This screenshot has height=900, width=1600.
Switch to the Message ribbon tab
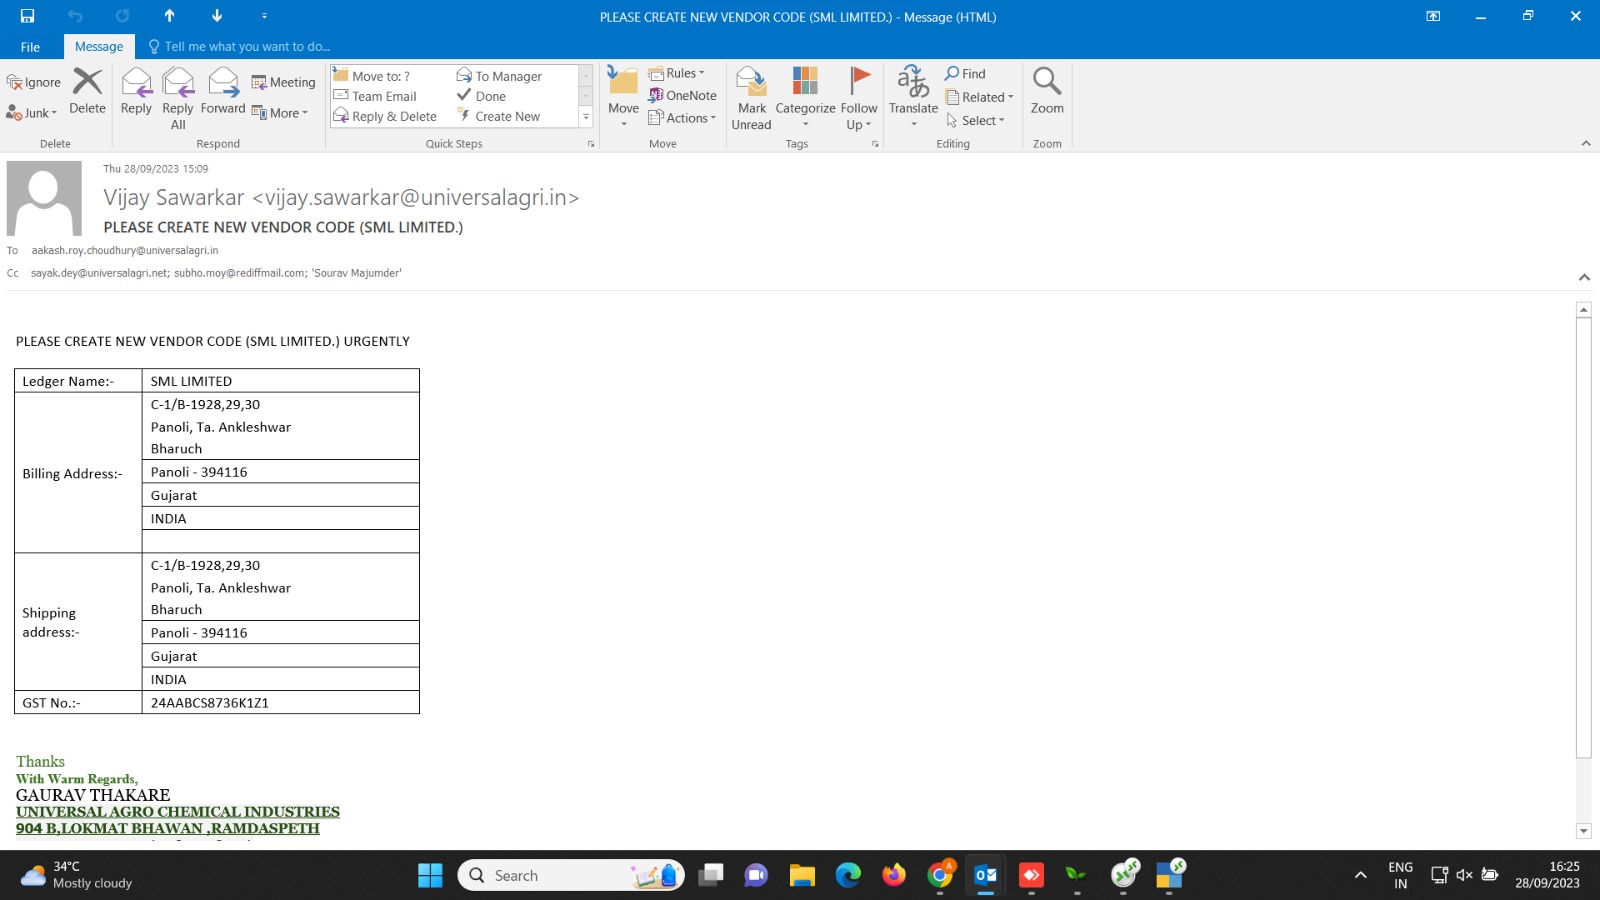[99, 47]
